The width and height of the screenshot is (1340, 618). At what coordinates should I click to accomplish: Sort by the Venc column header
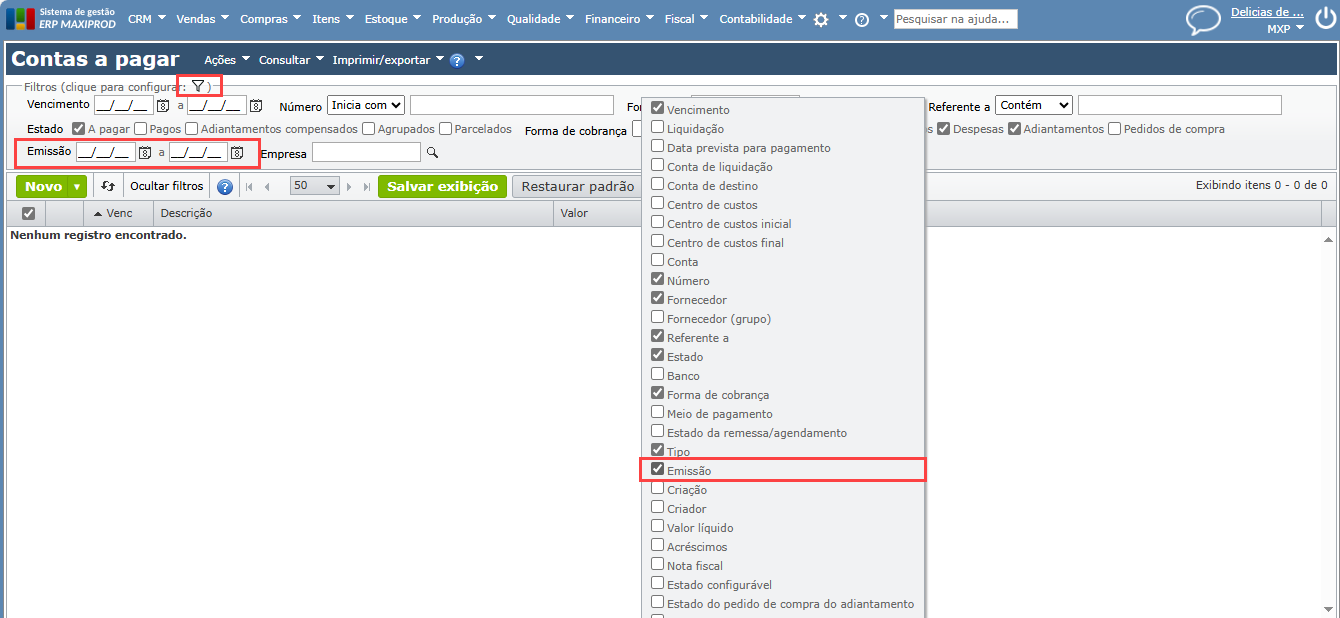(x=118, y=213)
